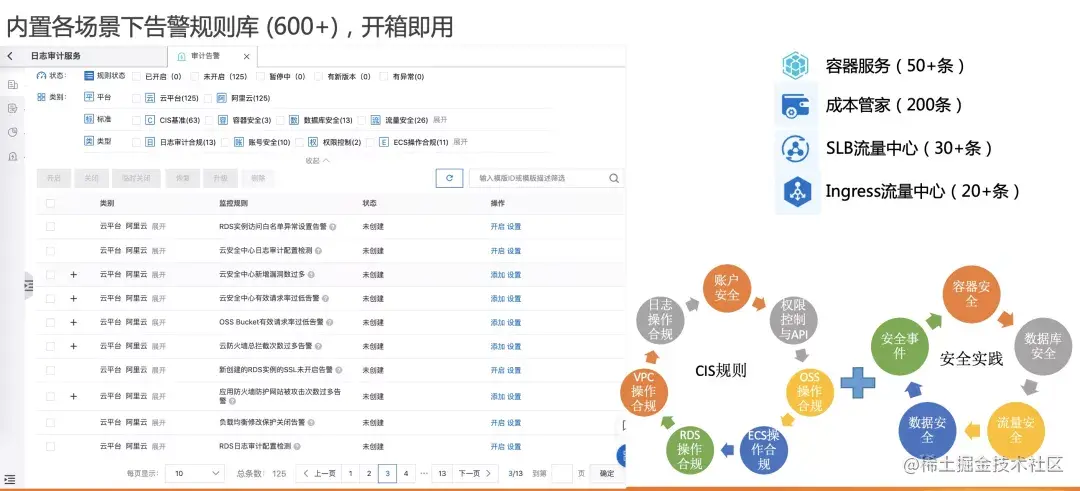Click the help icon beside RDS实例访问白名单异常设置告警
Viewport: 1080px width, 491px height.
coord(333,227)
